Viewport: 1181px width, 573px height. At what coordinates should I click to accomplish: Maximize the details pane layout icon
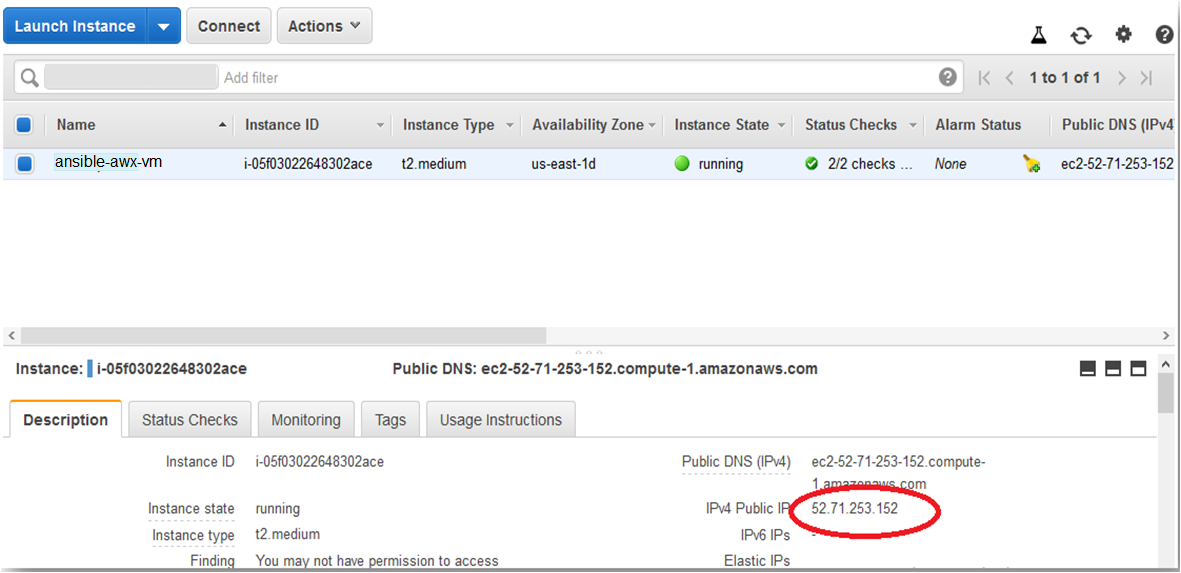pyautogui.click(x=1139, y=368)
